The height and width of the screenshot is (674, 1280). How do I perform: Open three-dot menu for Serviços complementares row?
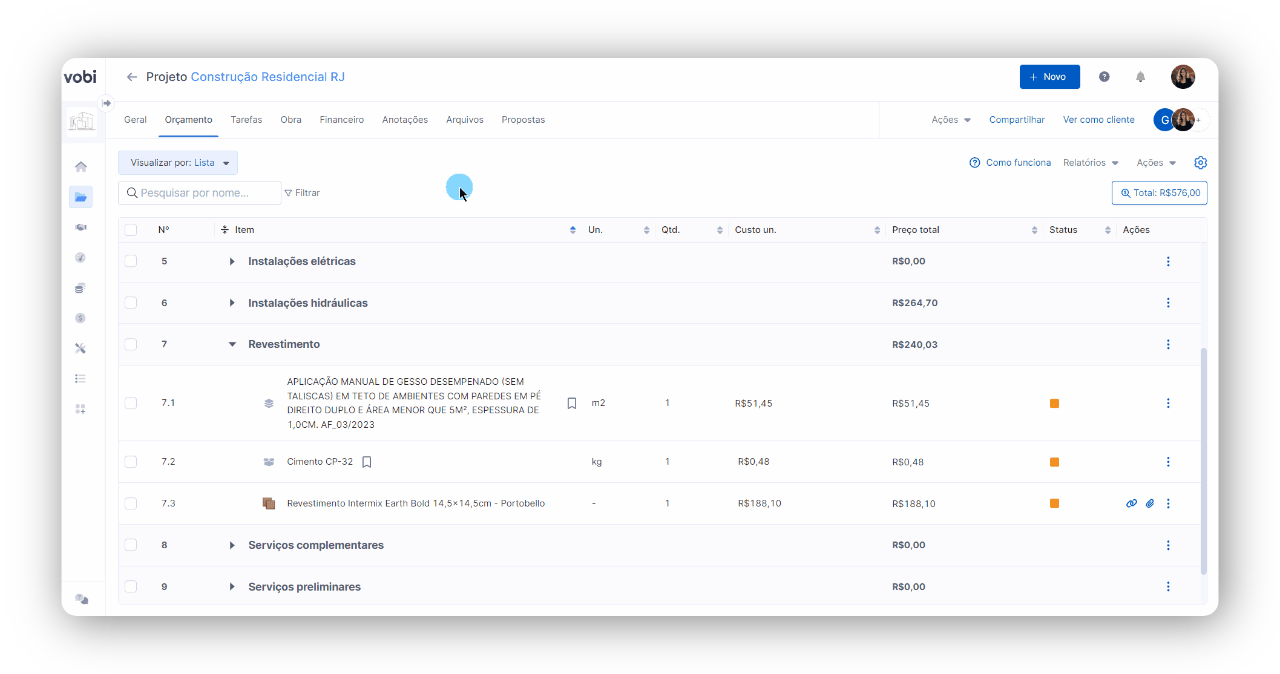coord(1168,545)
